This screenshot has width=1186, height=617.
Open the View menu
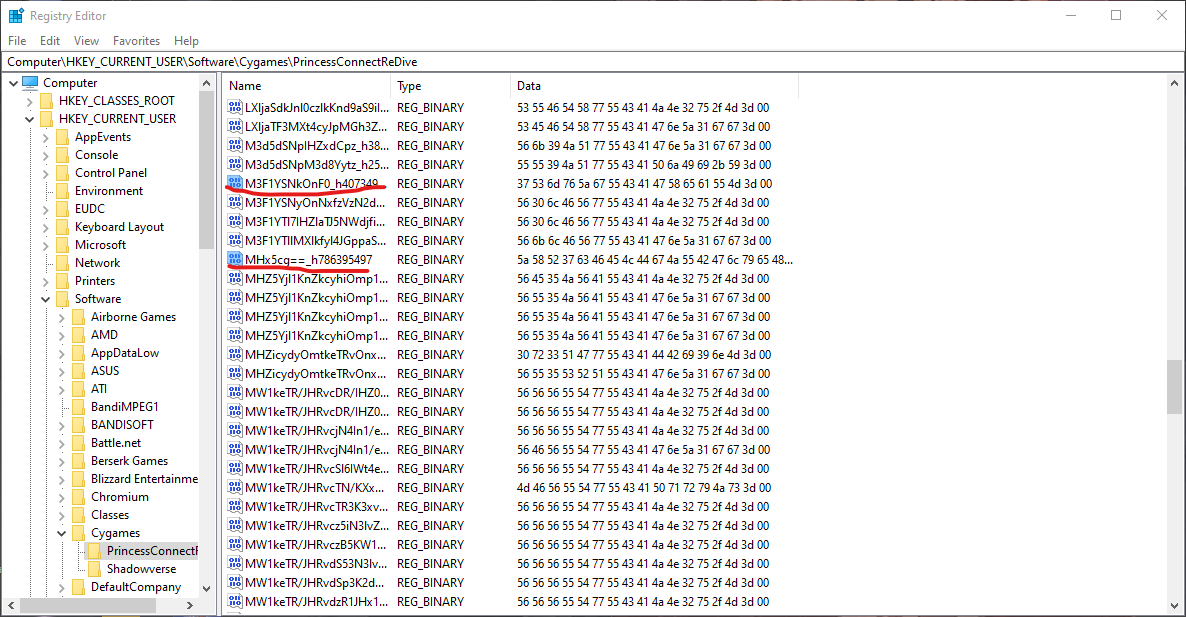[85, 41]
